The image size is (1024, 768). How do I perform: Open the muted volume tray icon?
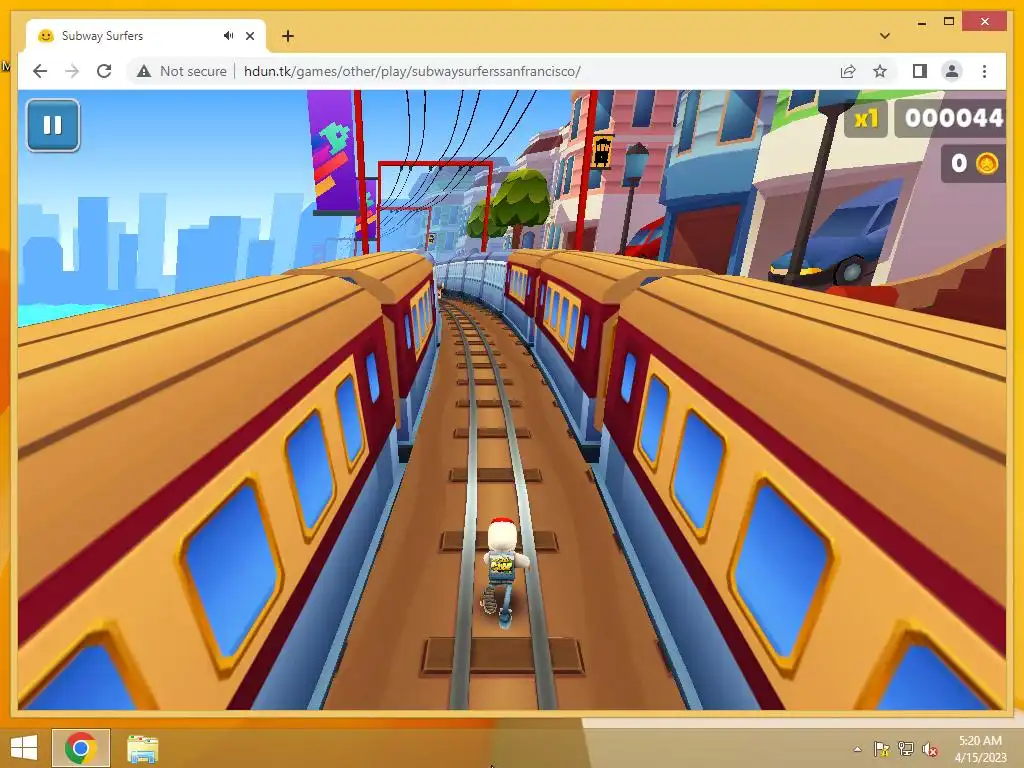coord(930,749)
